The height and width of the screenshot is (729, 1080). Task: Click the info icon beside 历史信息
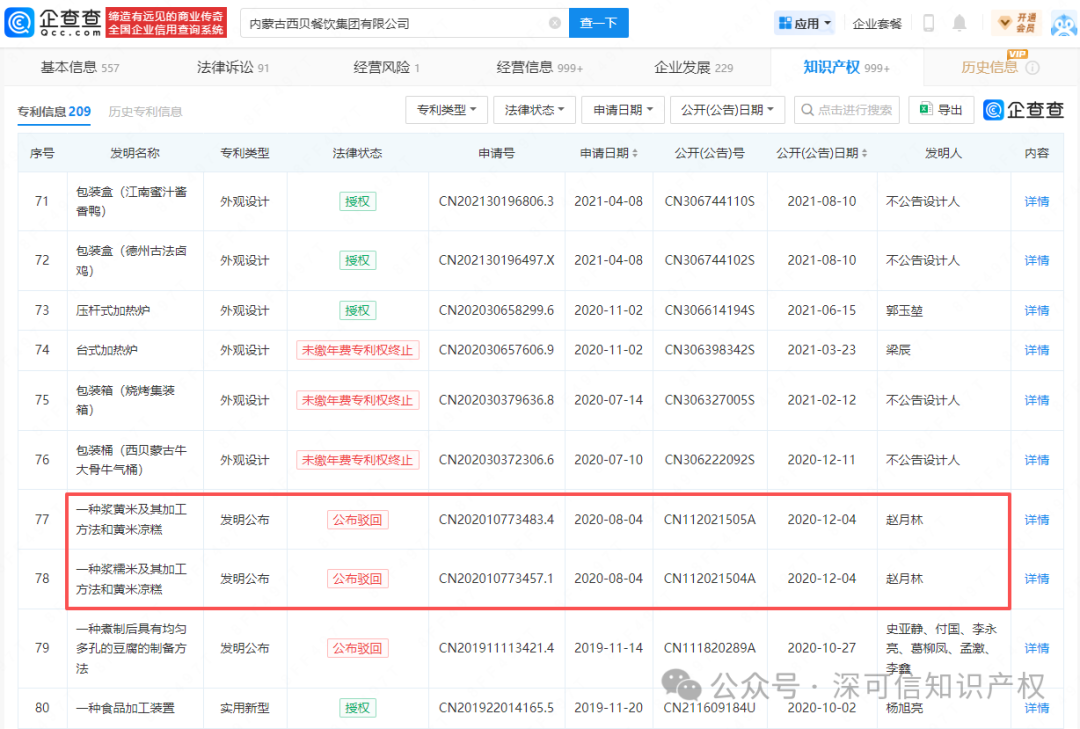[x=1032, y=68]
